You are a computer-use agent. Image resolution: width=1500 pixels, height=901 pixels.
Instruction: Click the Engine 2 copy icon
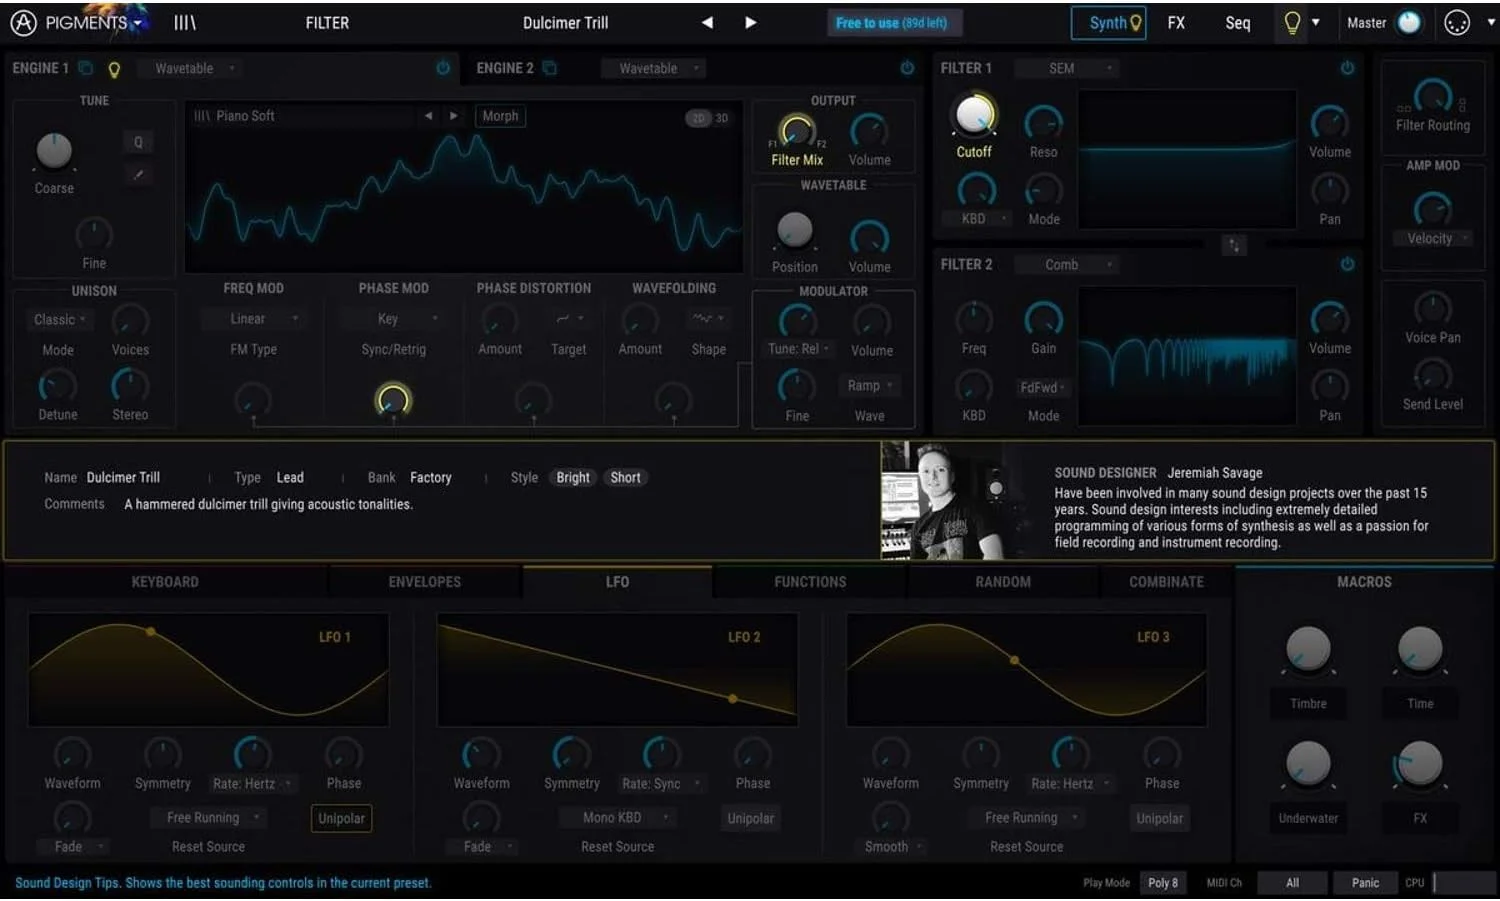click(x=550, y=68)
